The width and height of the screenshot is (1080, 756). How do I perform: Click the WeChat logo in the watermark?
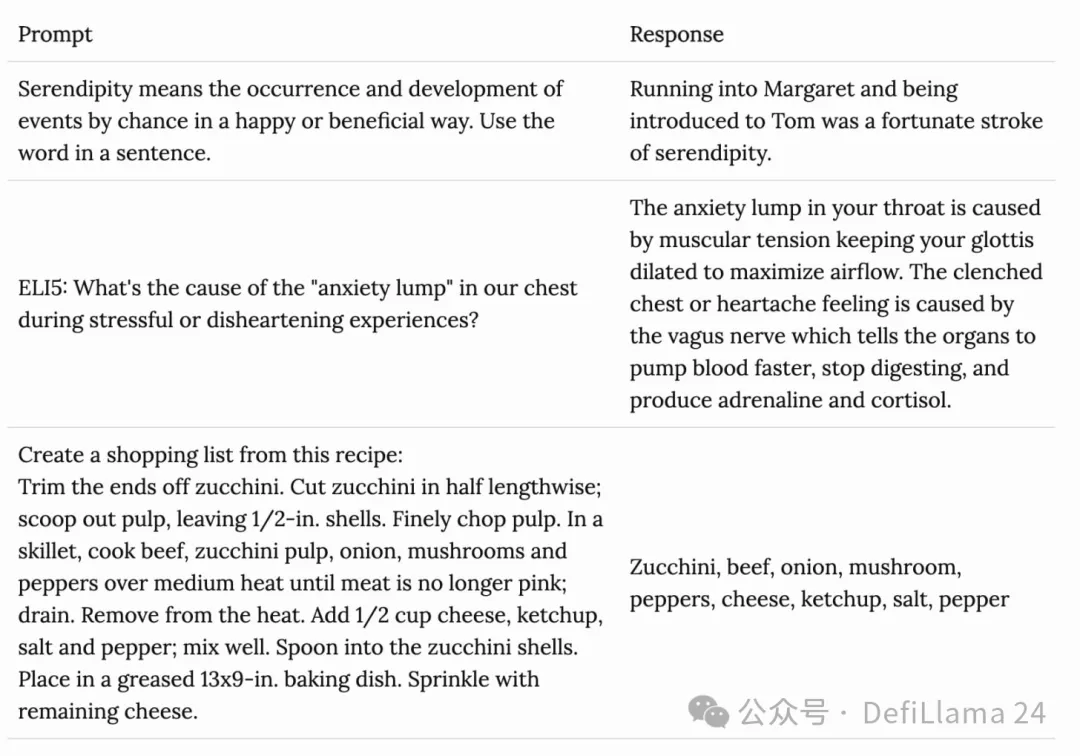[x=708, y=712]
